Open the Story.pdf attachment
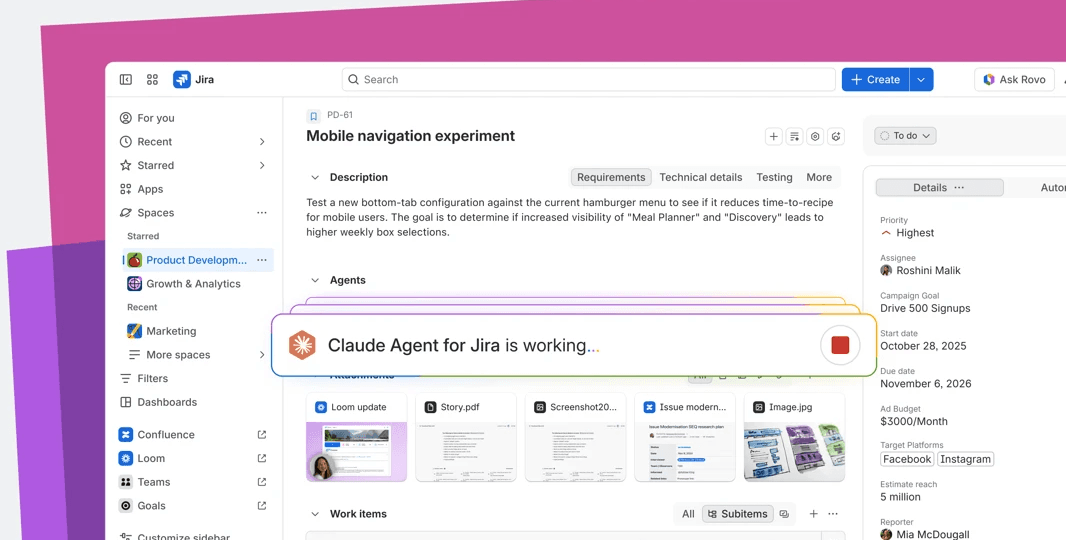 pos(466,437)
